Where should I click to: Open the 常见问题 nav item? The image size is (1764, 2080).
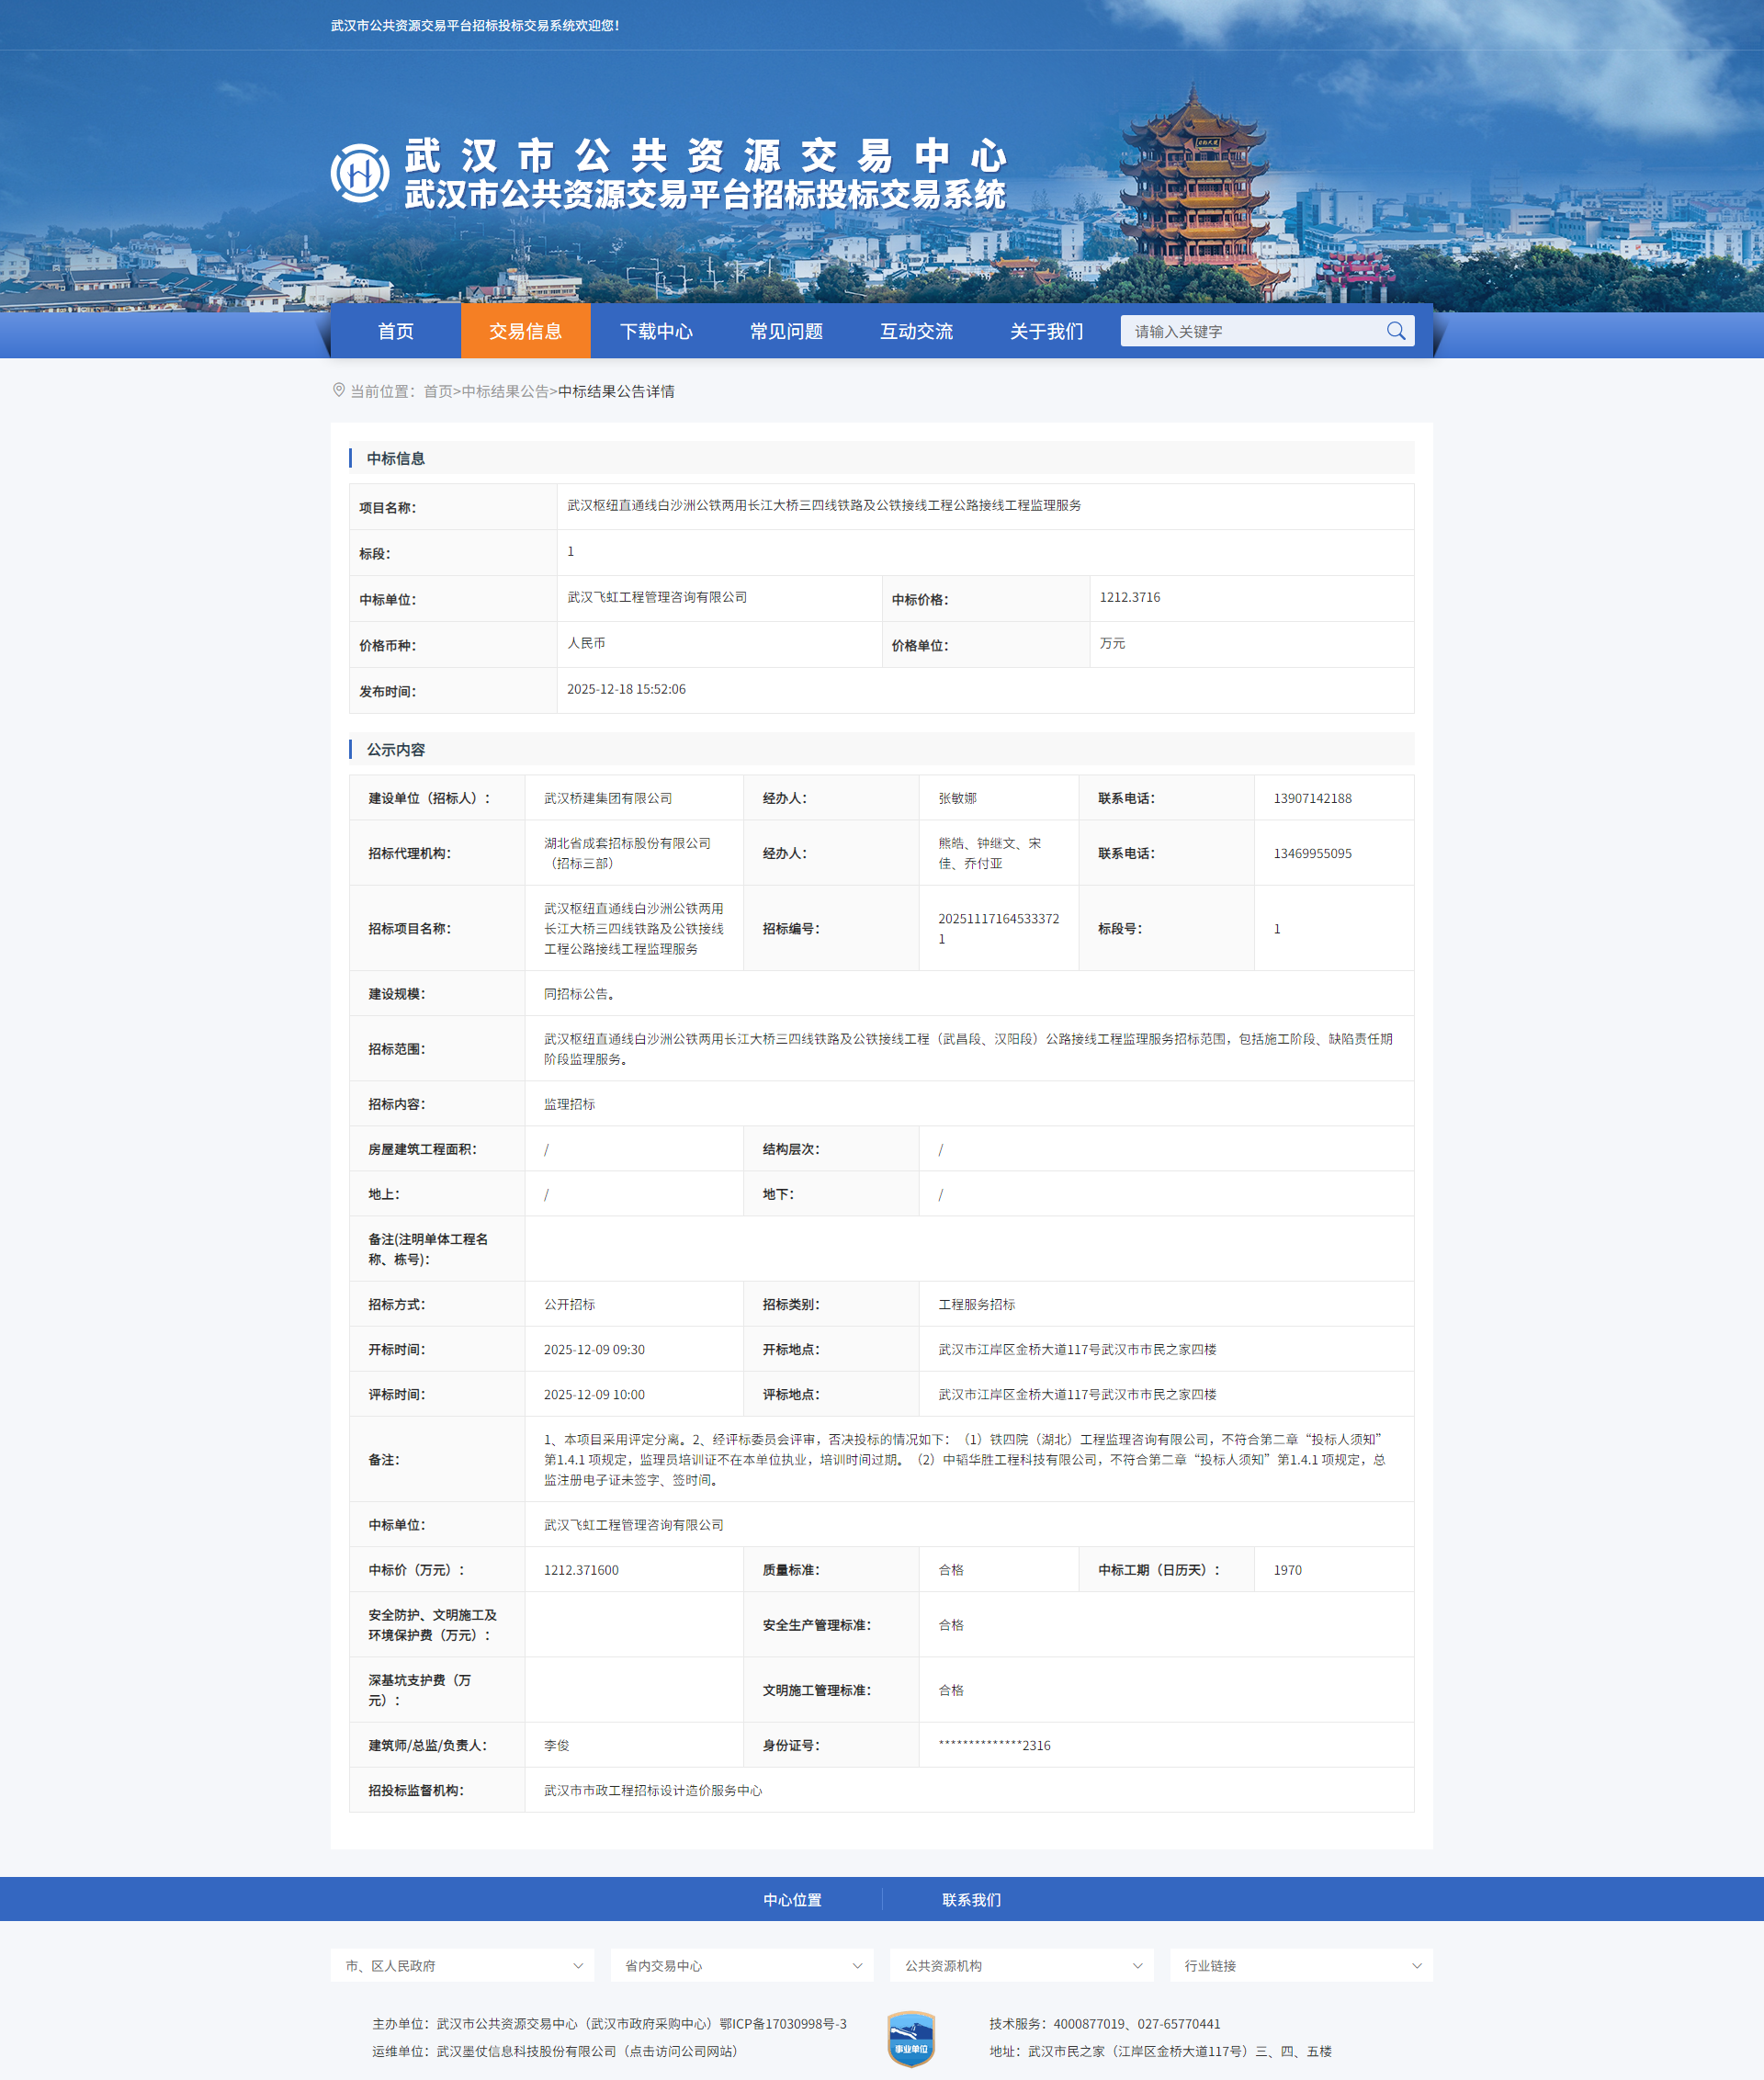[x=786, y=331]
